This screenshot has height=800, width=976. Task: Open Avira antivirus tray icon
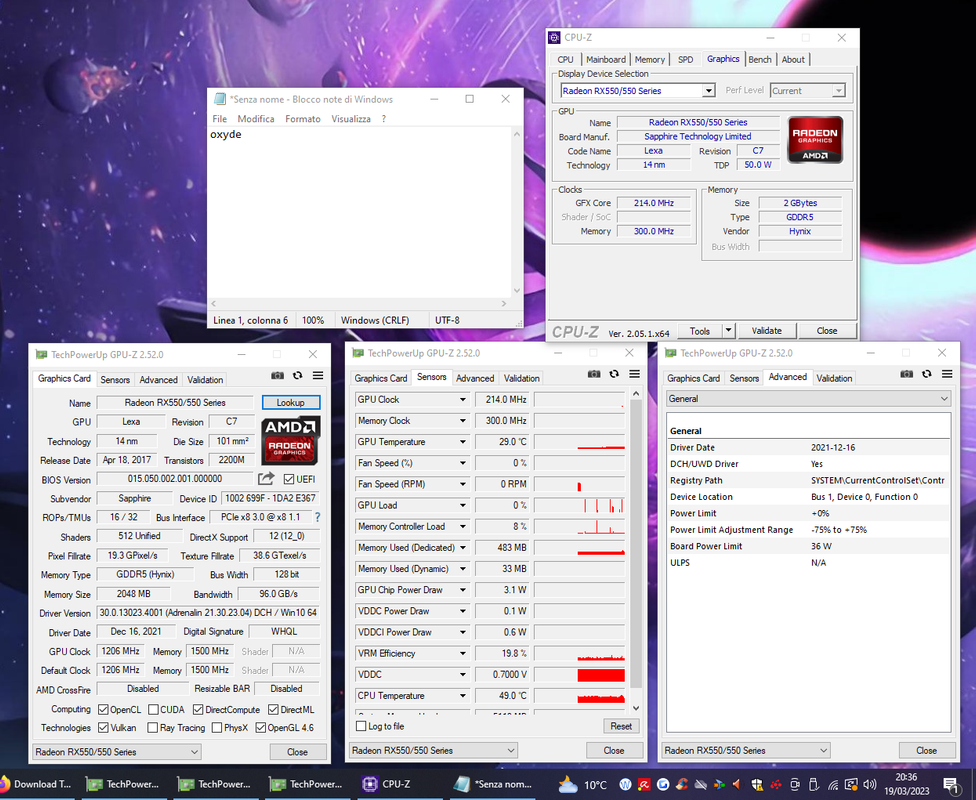point(644,784)
